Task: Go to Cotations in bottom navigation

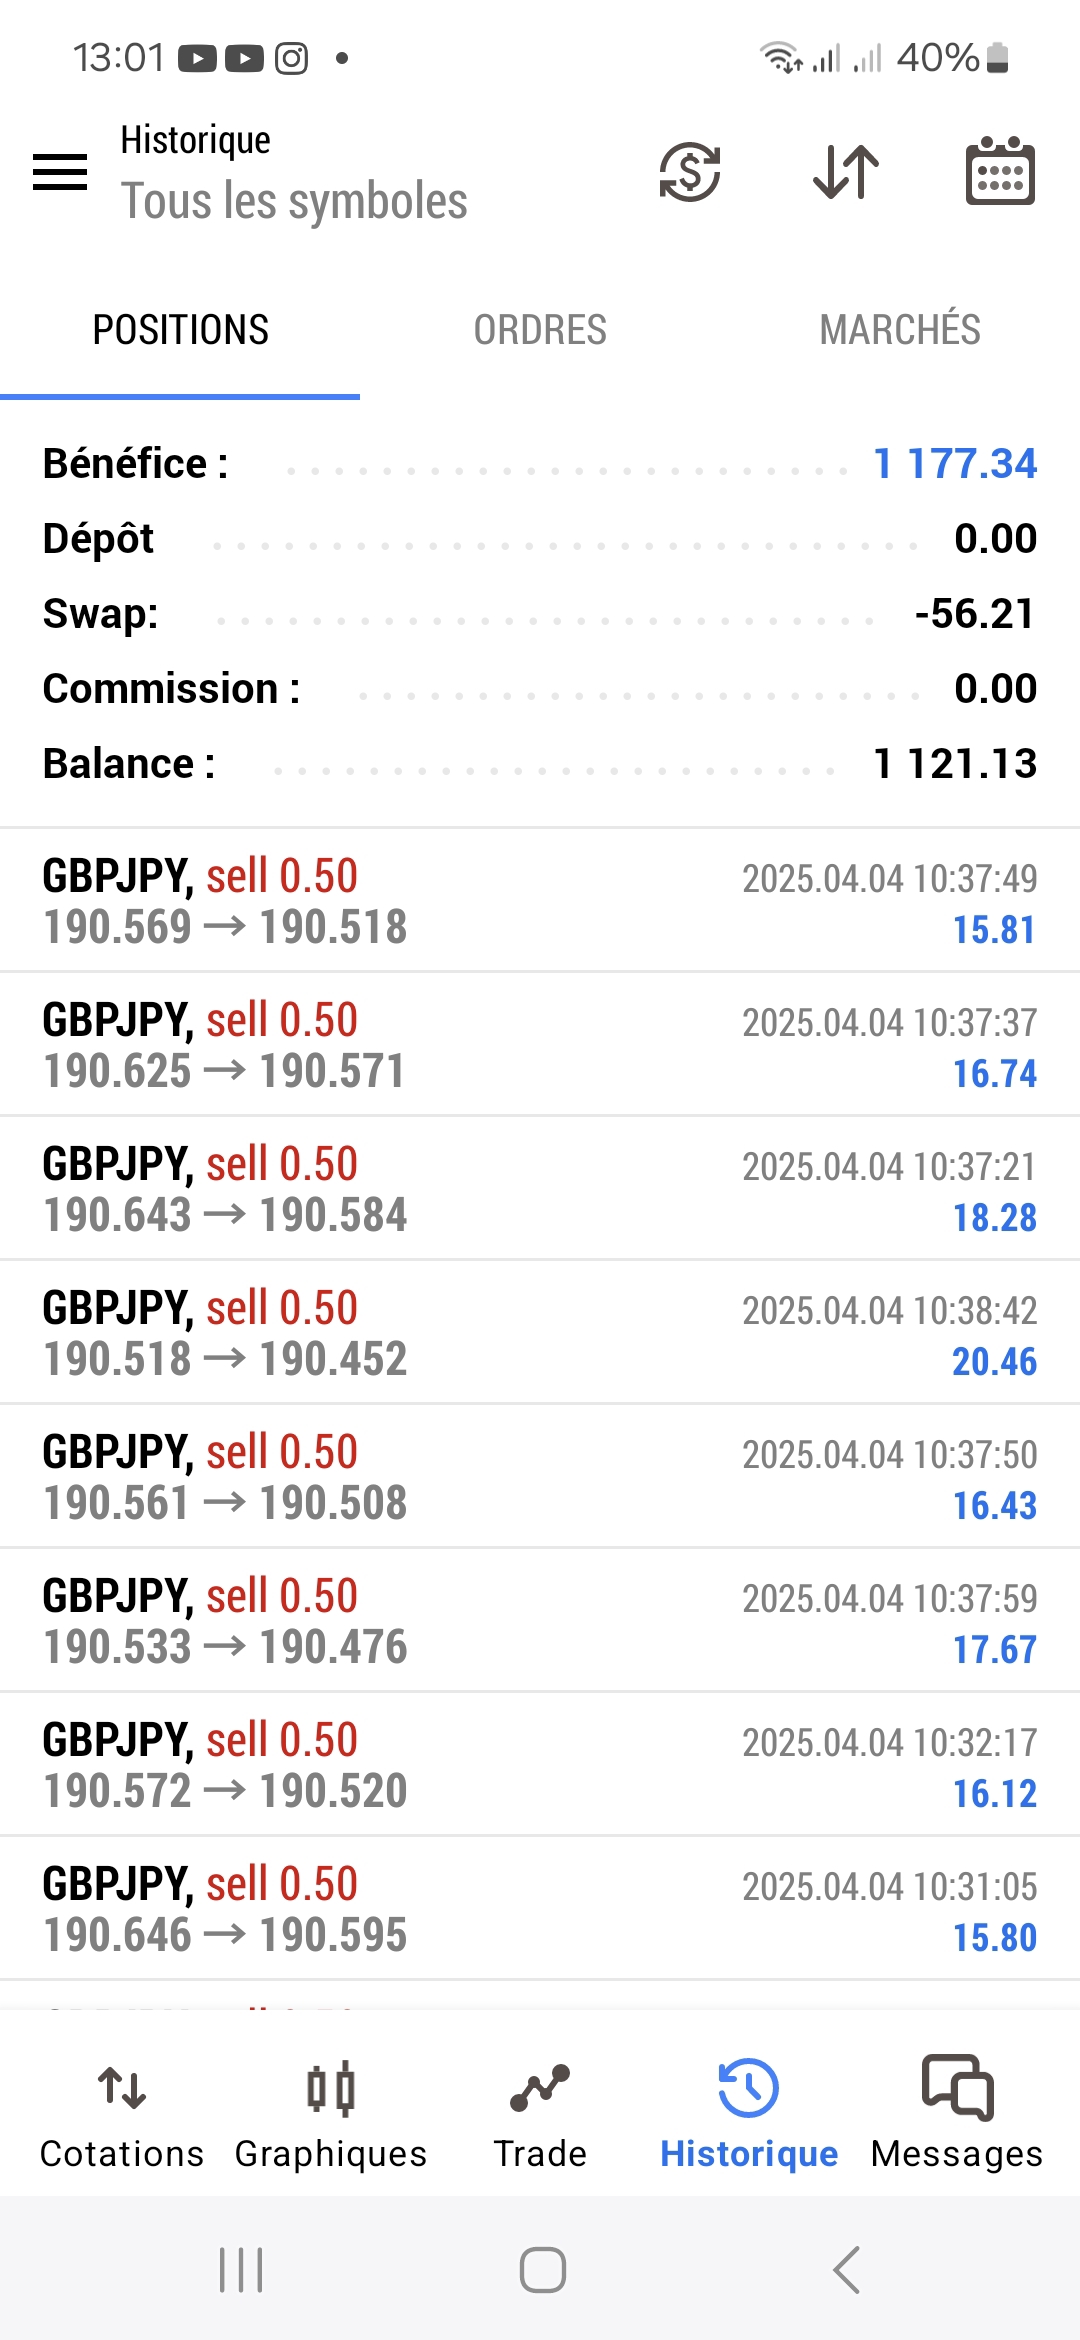Action: pyautogui.click(x=121, y=2112)
